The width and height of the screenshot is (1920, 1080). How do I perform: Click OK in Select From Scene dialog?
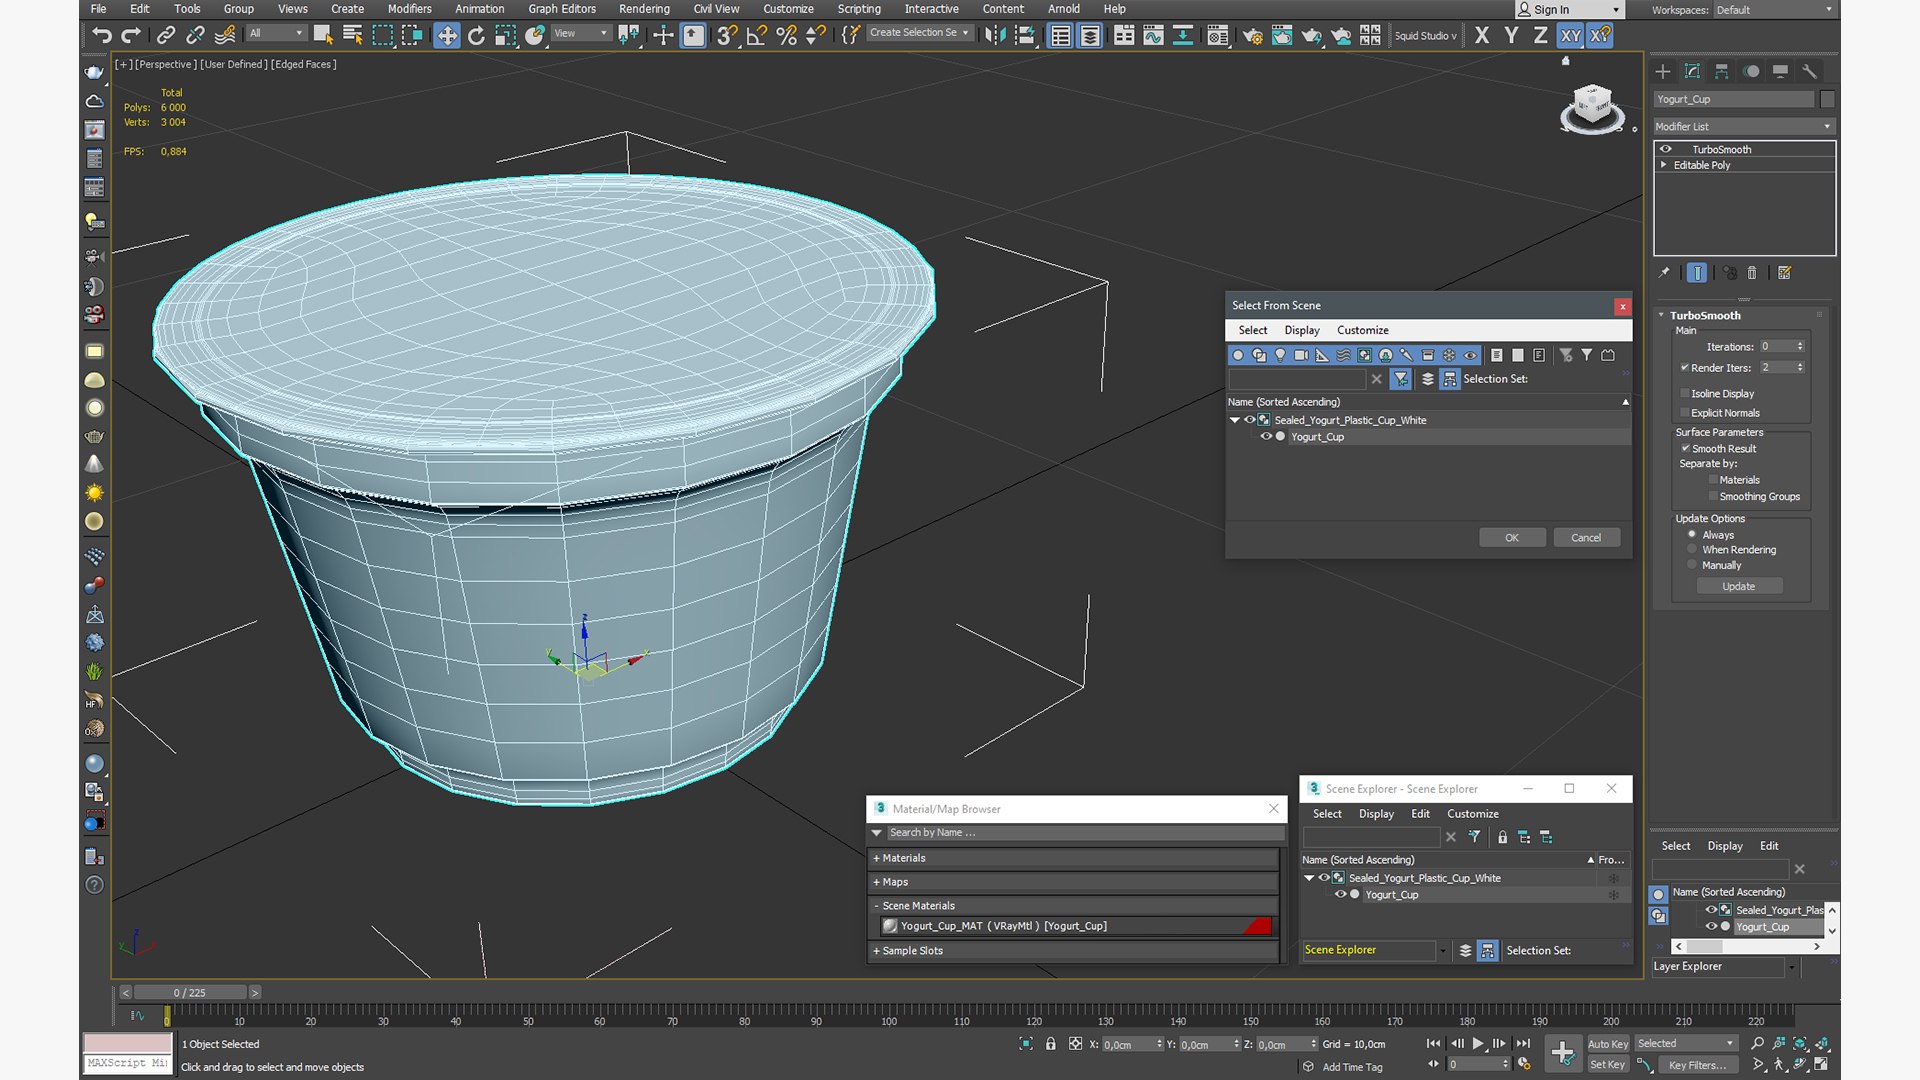[x=1512, y=538]
